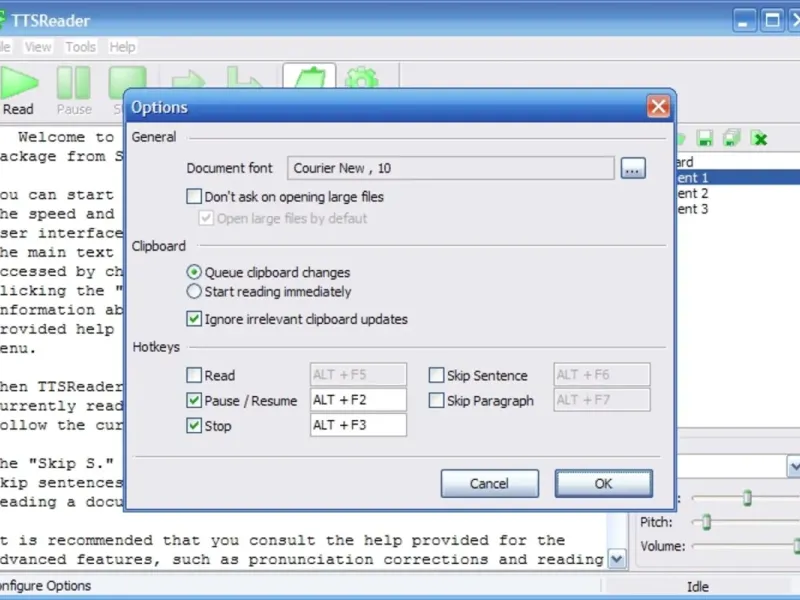Click the Pitch slider handle

tap(706, 521)
